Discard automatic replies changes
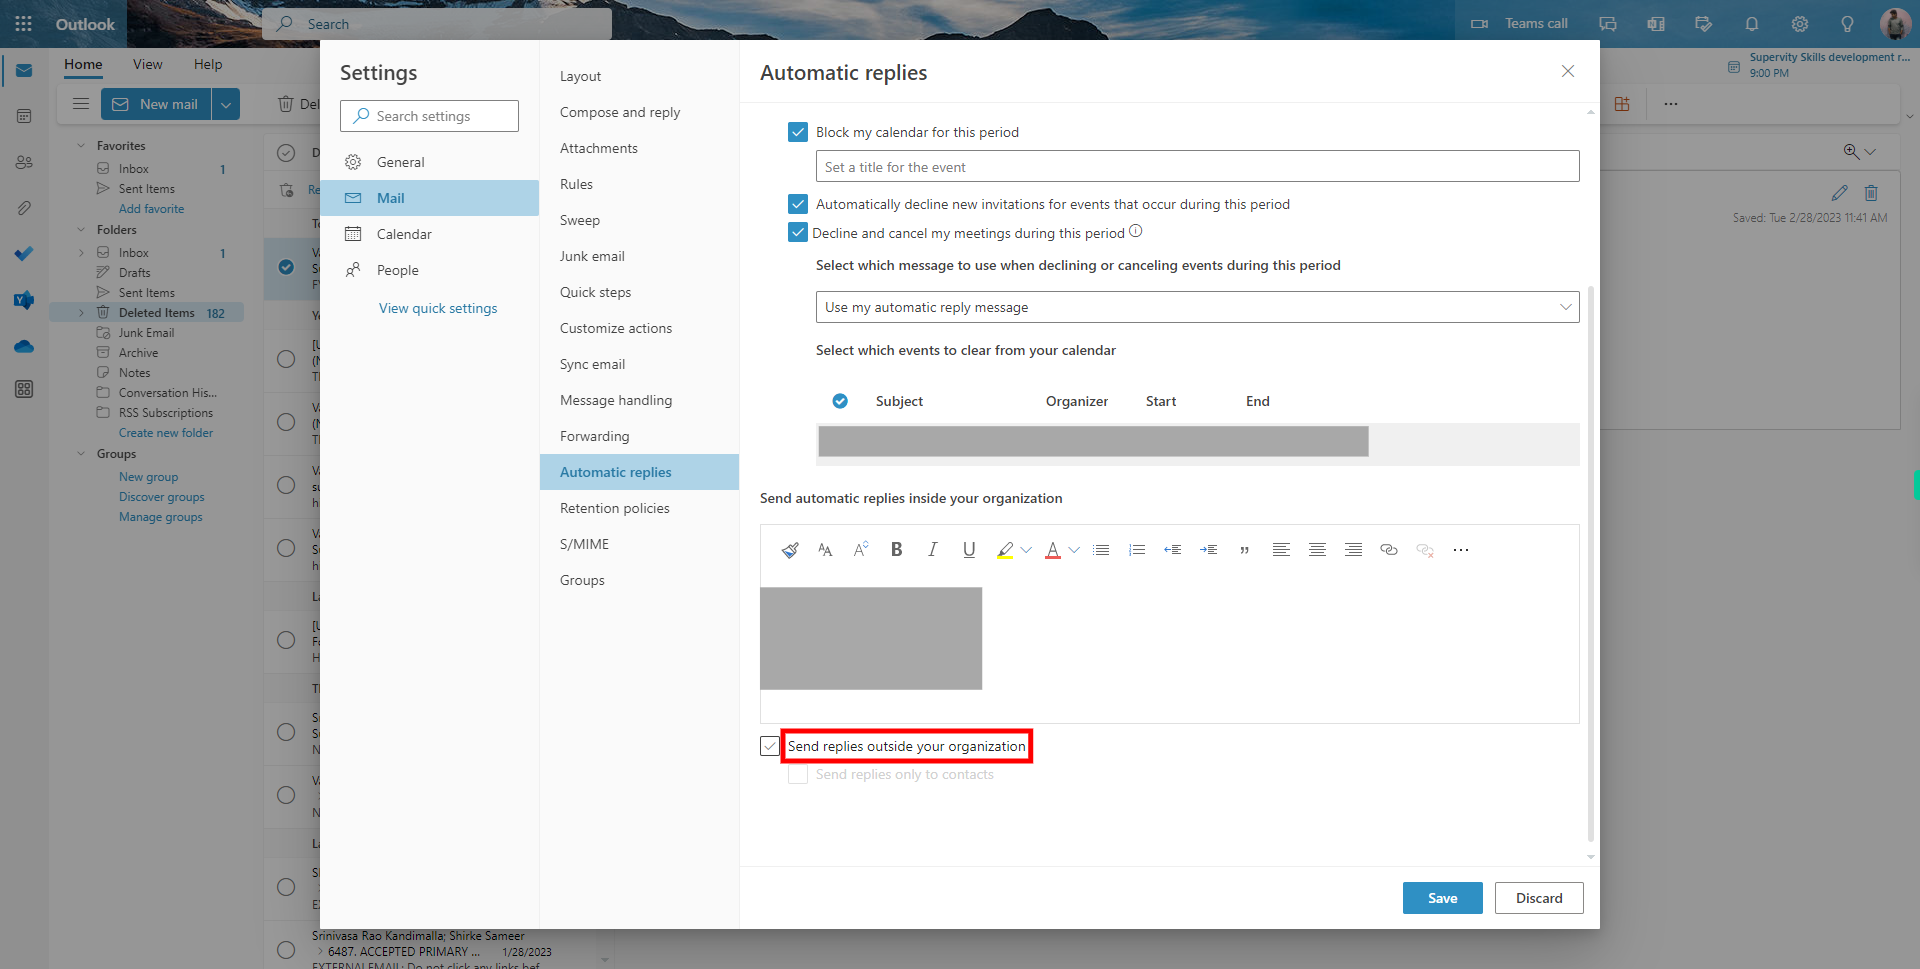The width and height of the screenshot is (1920, 969). [x=1539, y=898]
